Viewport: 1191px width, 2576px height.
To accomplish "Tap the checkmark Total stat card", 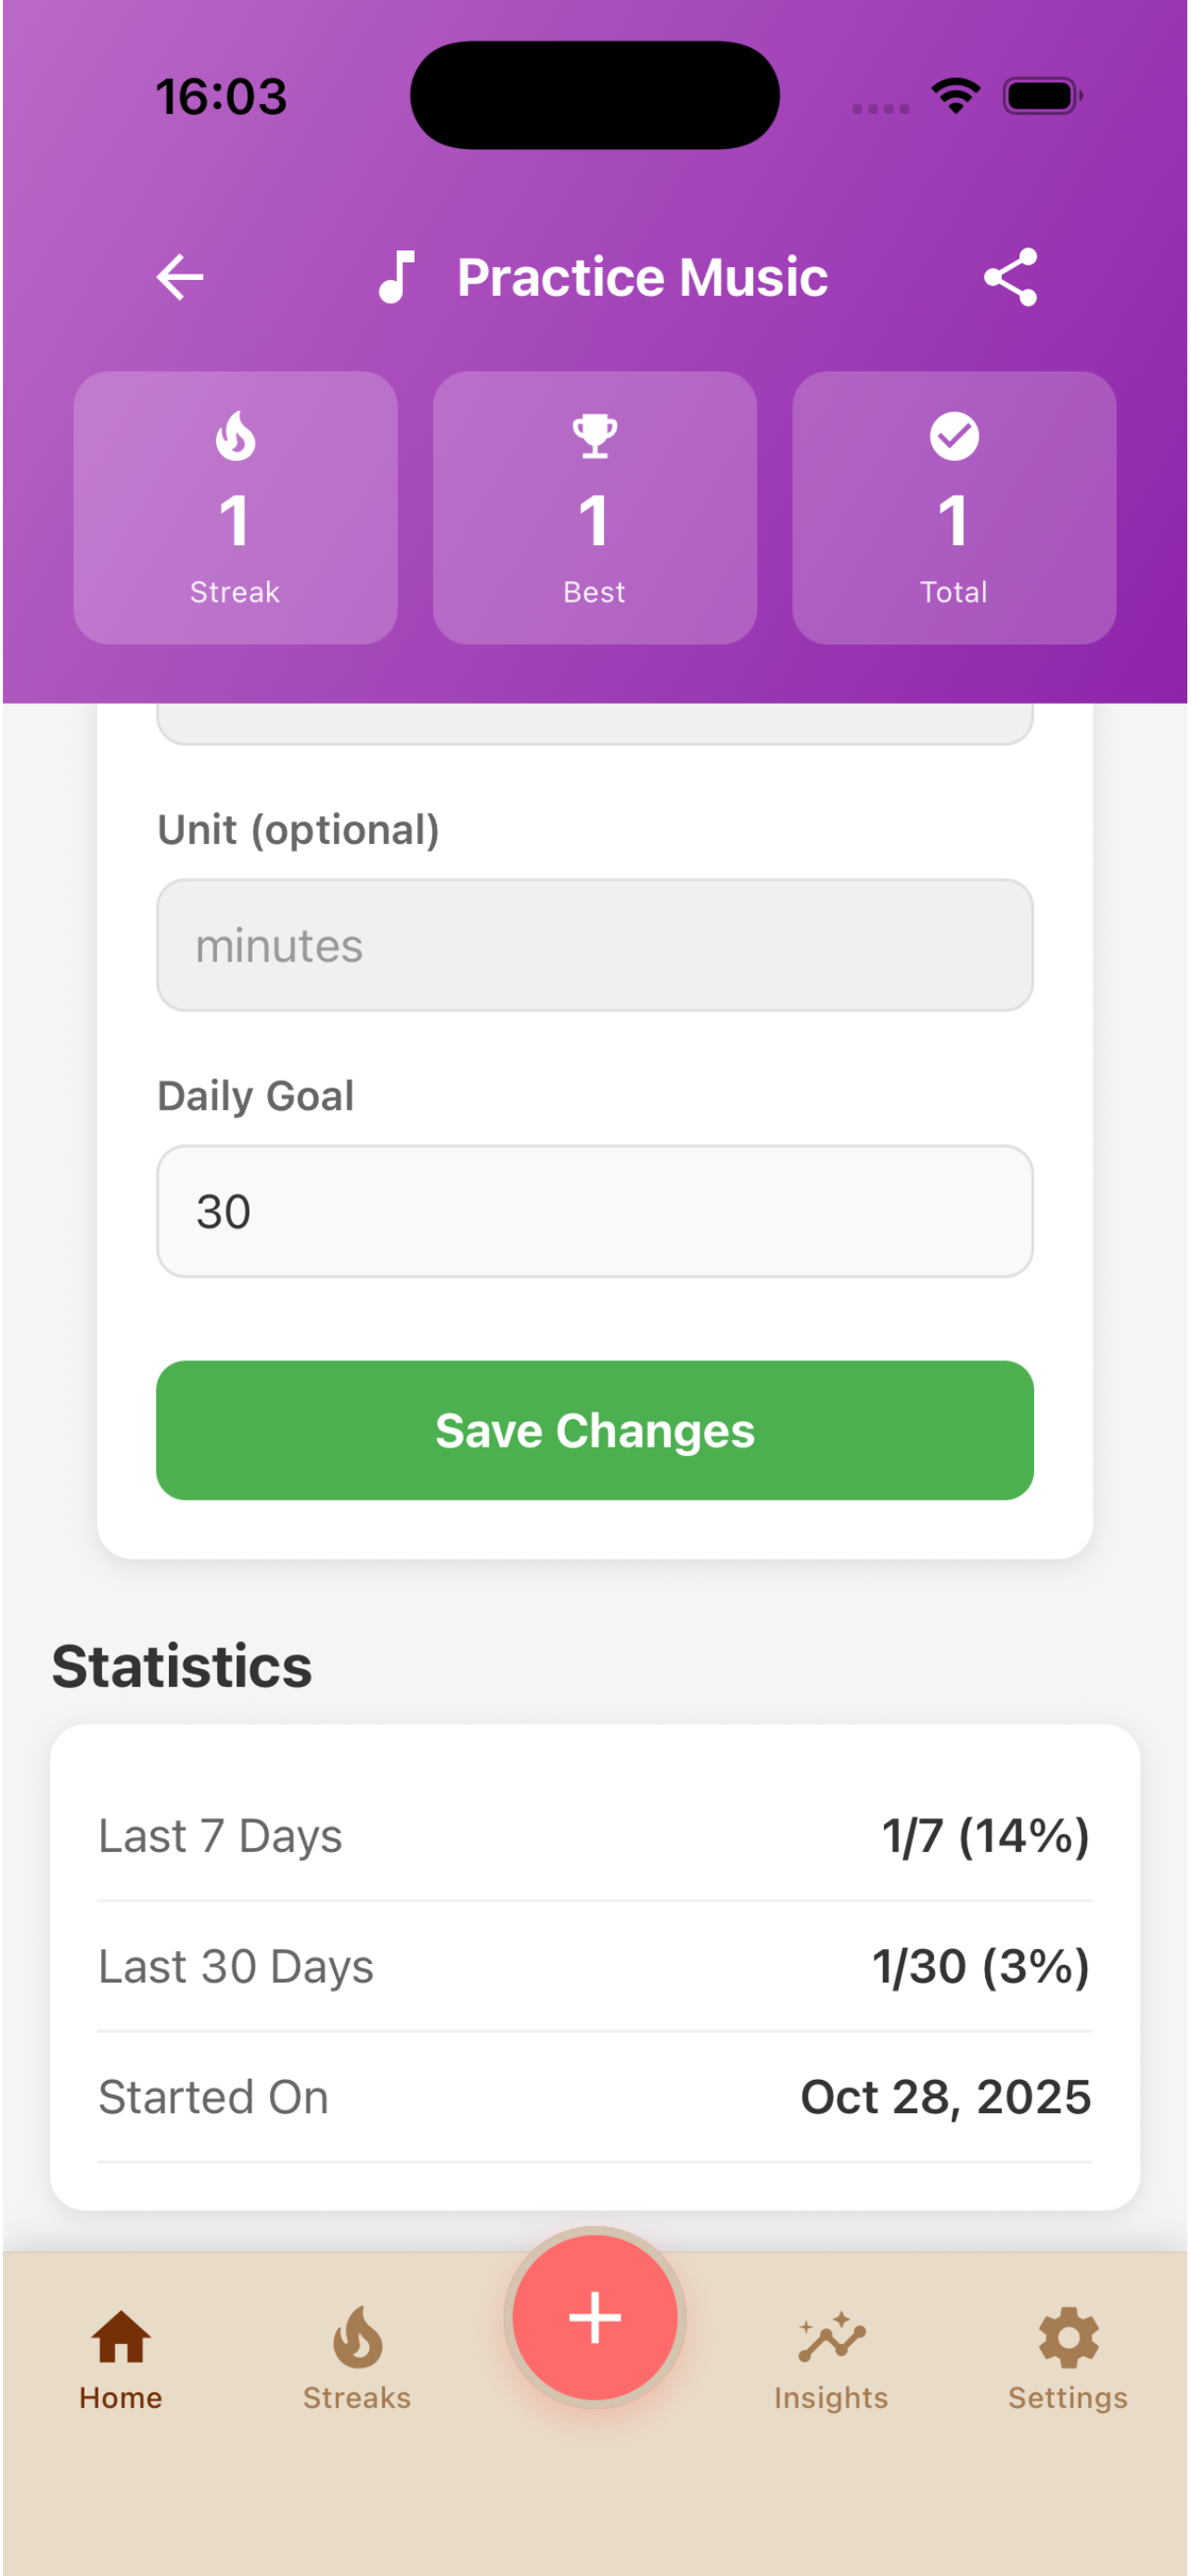I will 953,506.
